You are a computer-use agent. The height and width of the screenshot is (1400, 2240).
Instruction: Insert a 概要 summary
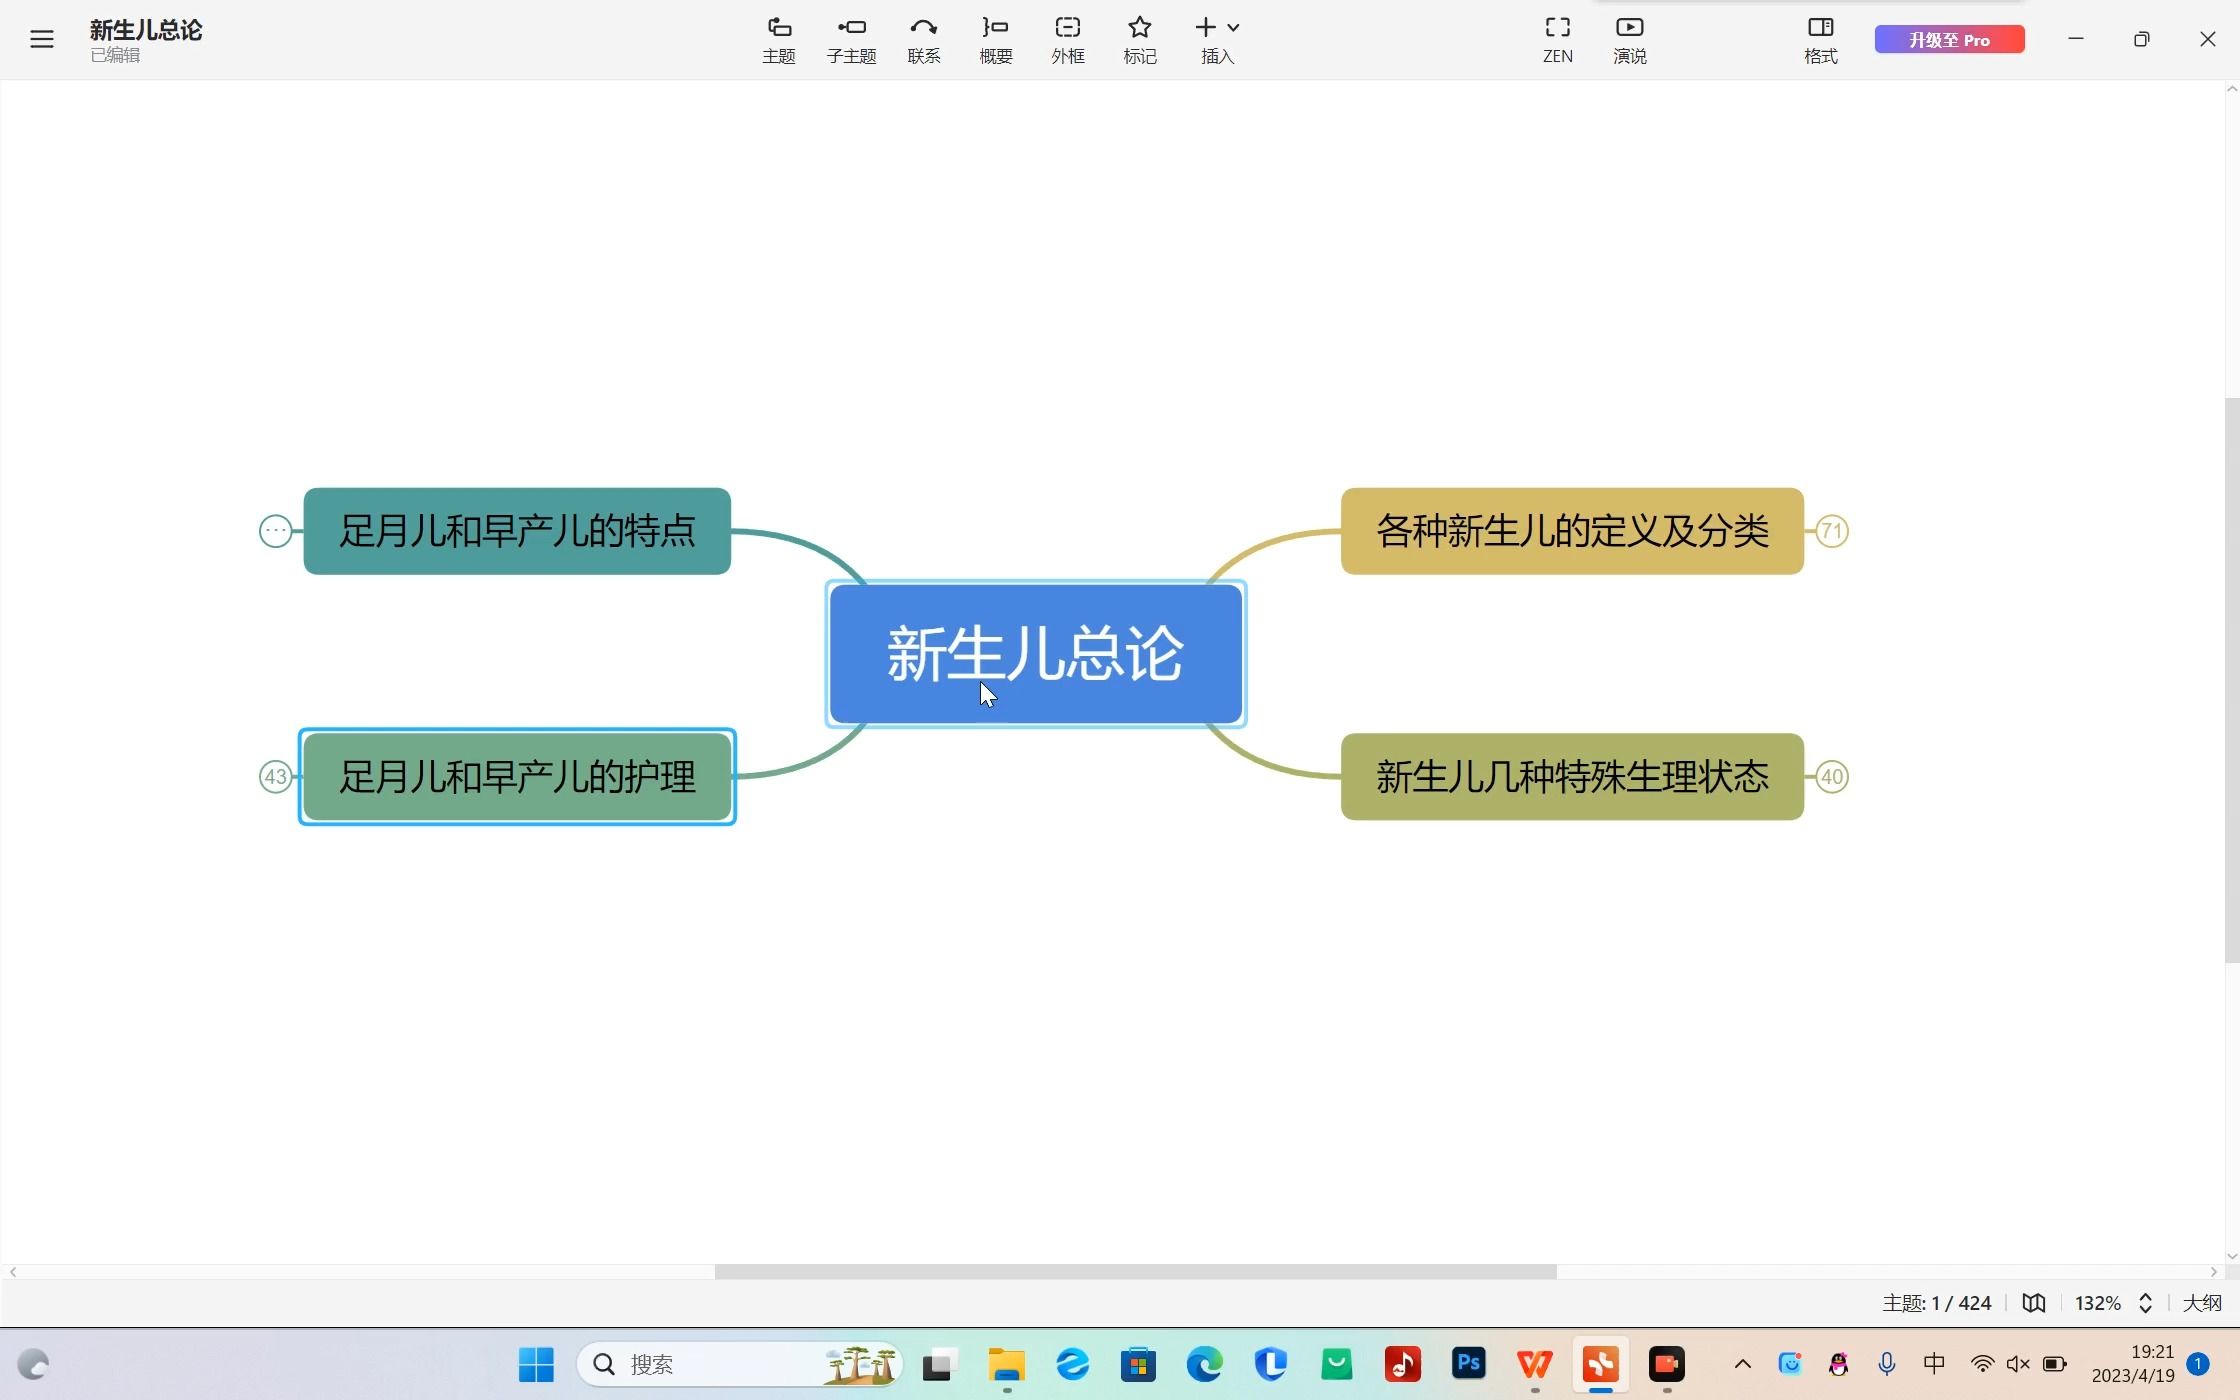[x=995, y=40]
